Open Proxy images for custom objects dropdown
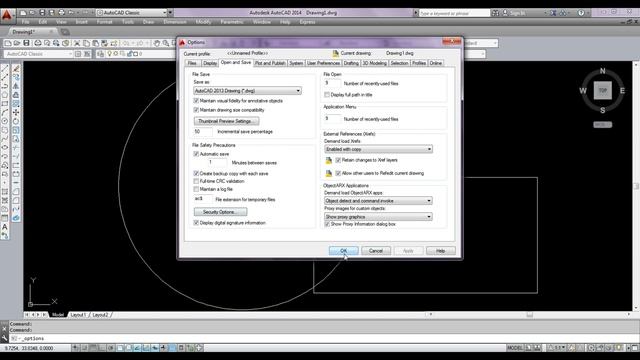This screenshot has width=640, height=360. 378,217
